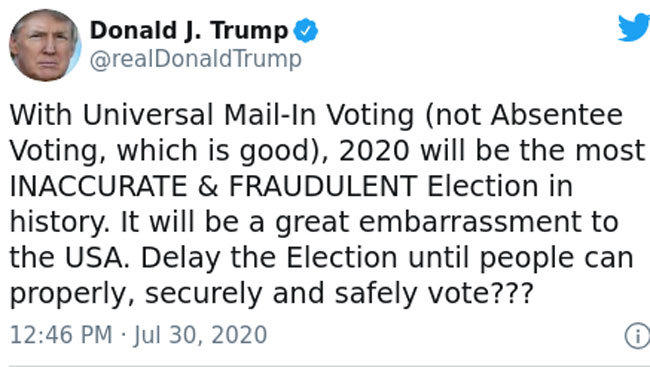Click the phrase Universal Mail-In Voting
The height and width of the screenshot is (367, 650).
[x=248, y=115]
